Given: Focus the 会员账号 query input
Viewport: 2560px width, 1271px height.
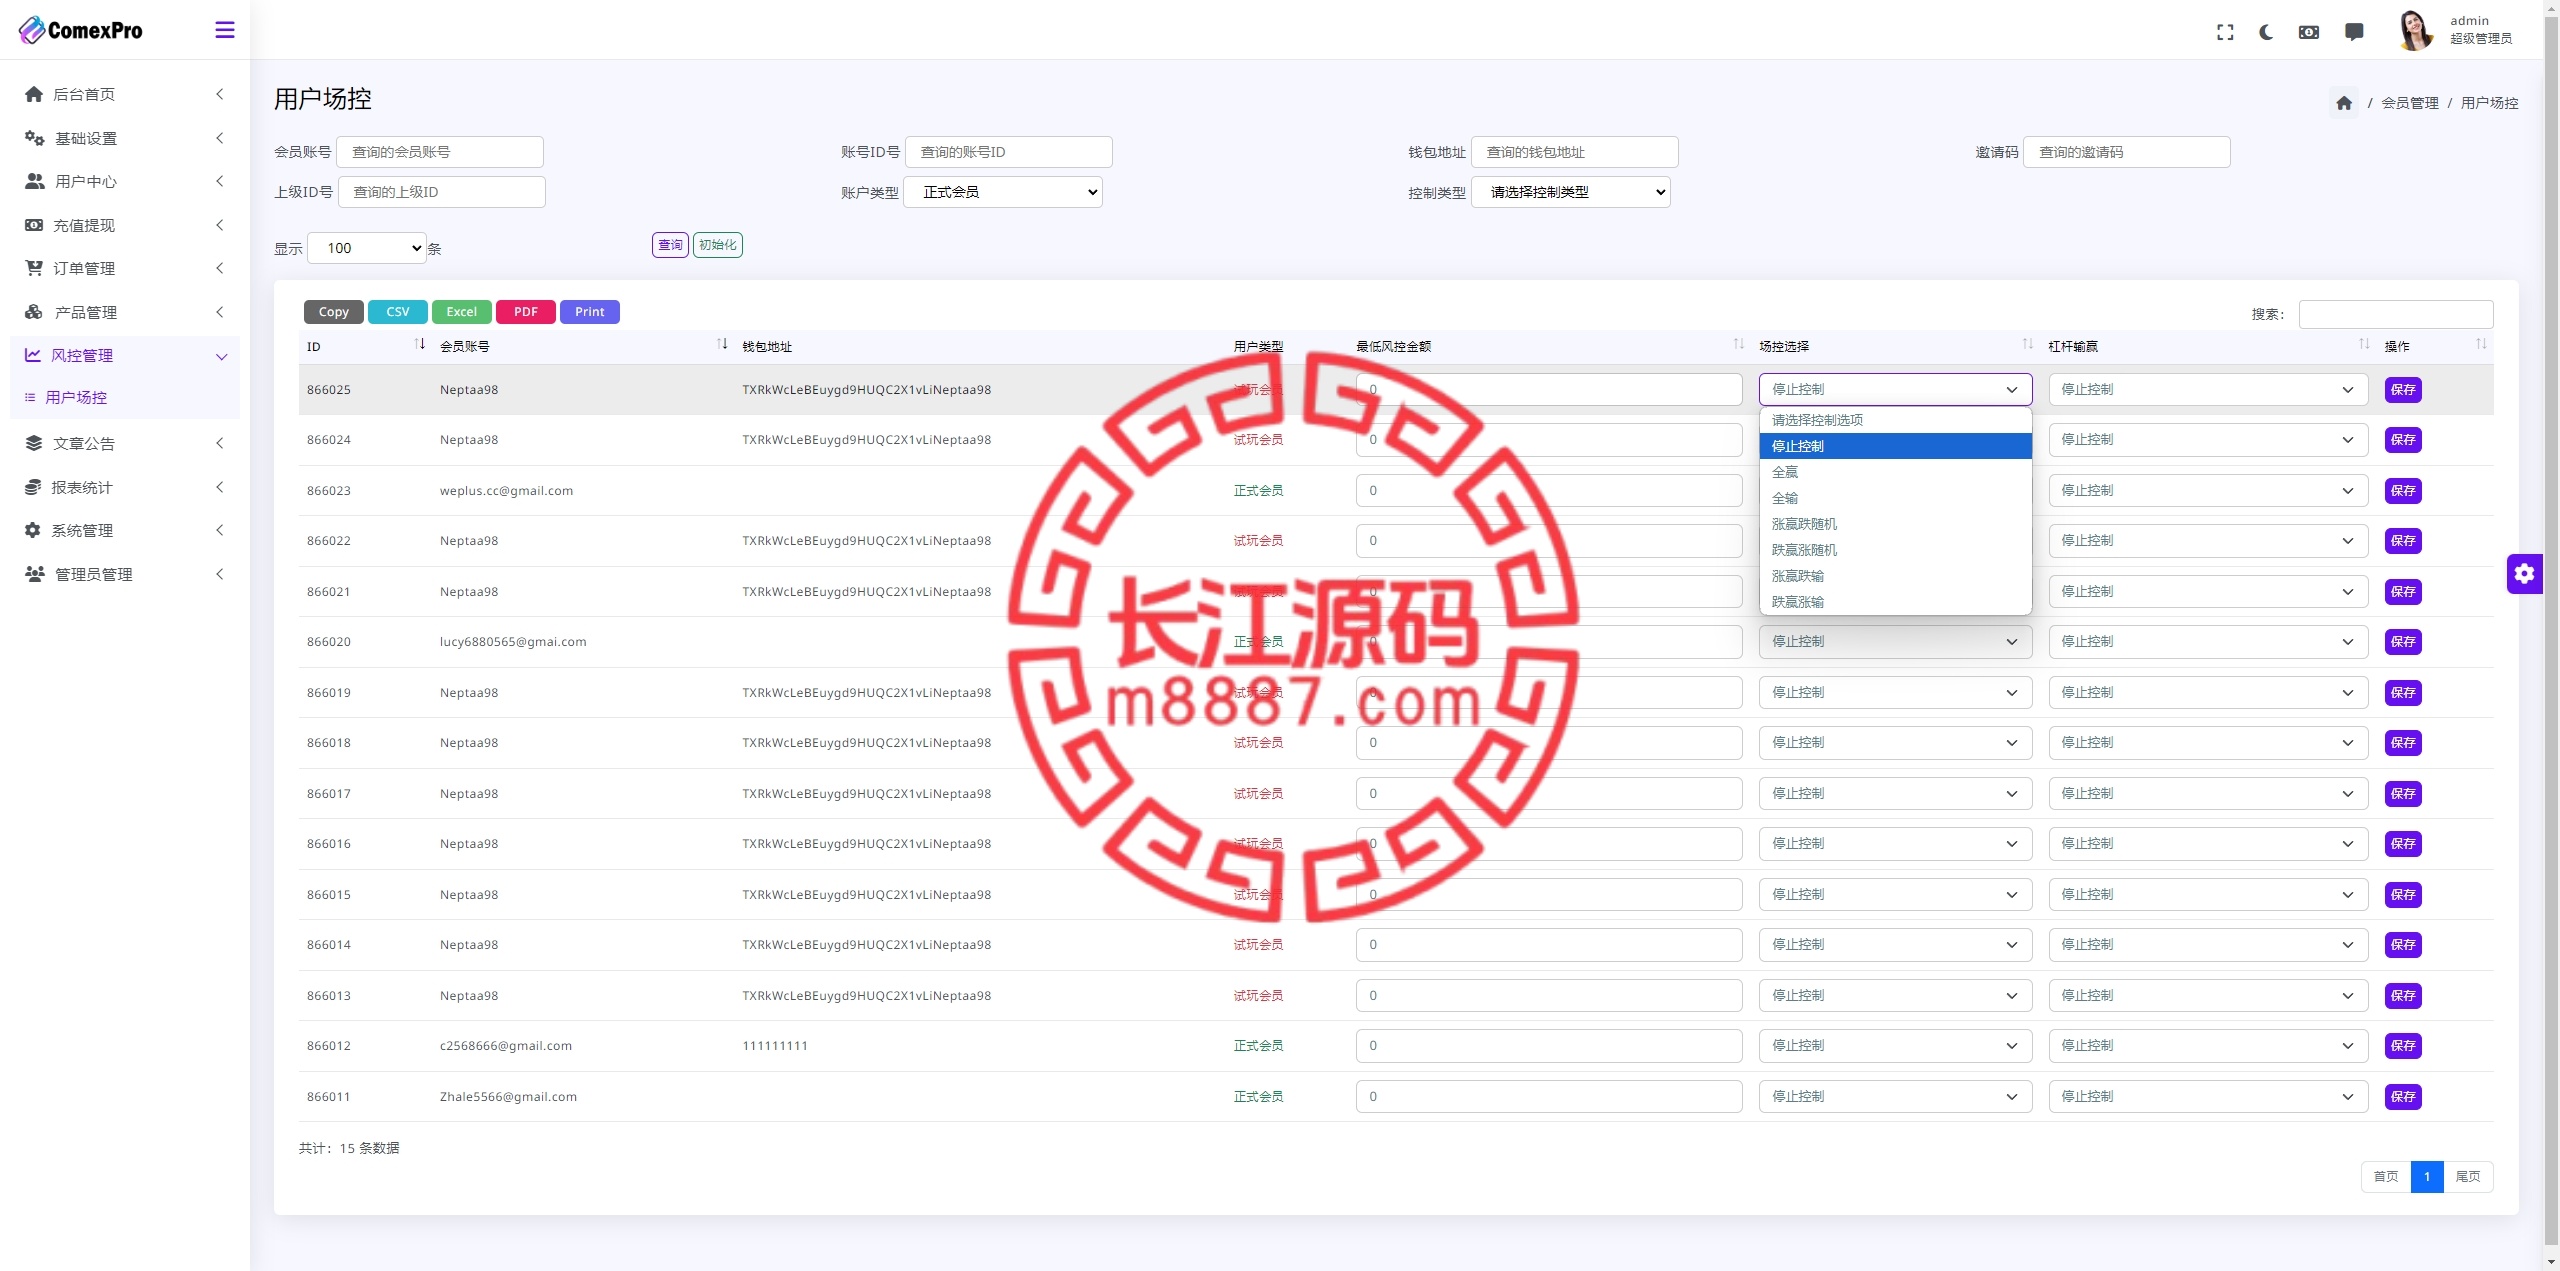Looking at the screenshot, I should pyautogui.click(x=440, y=152).
